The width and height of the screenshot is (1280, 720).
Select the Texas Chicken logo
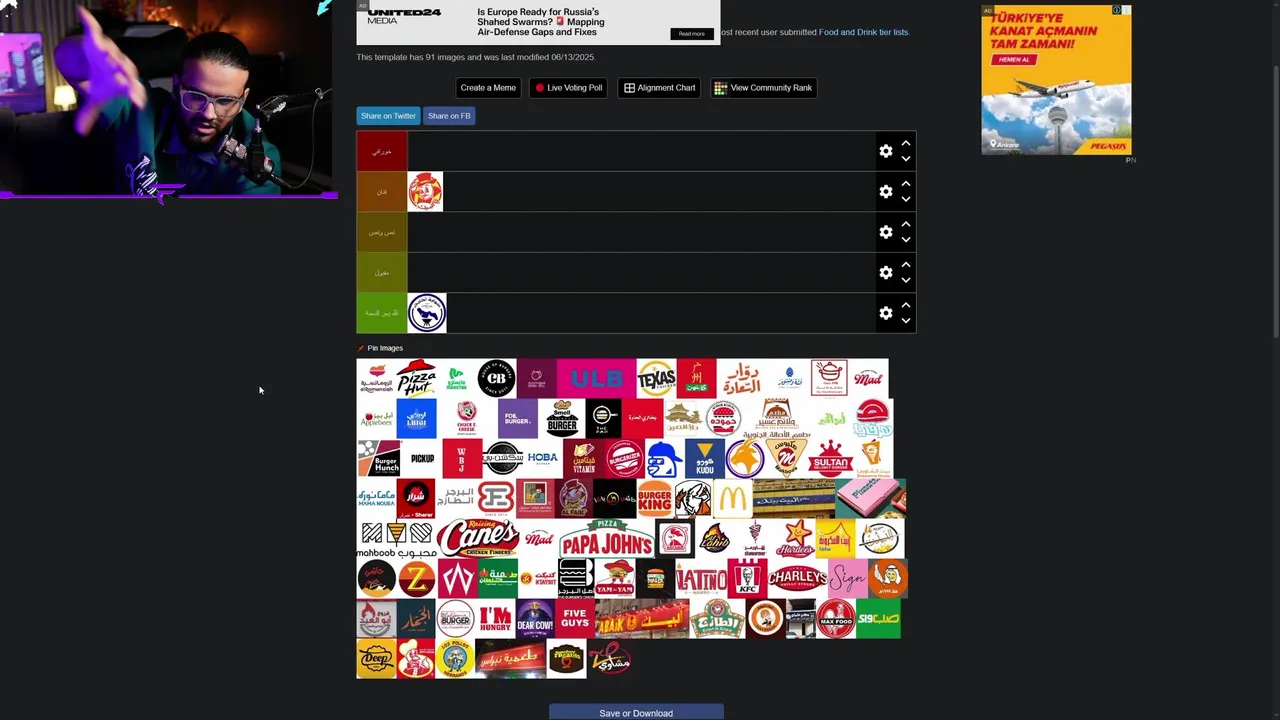click(656, 378)
